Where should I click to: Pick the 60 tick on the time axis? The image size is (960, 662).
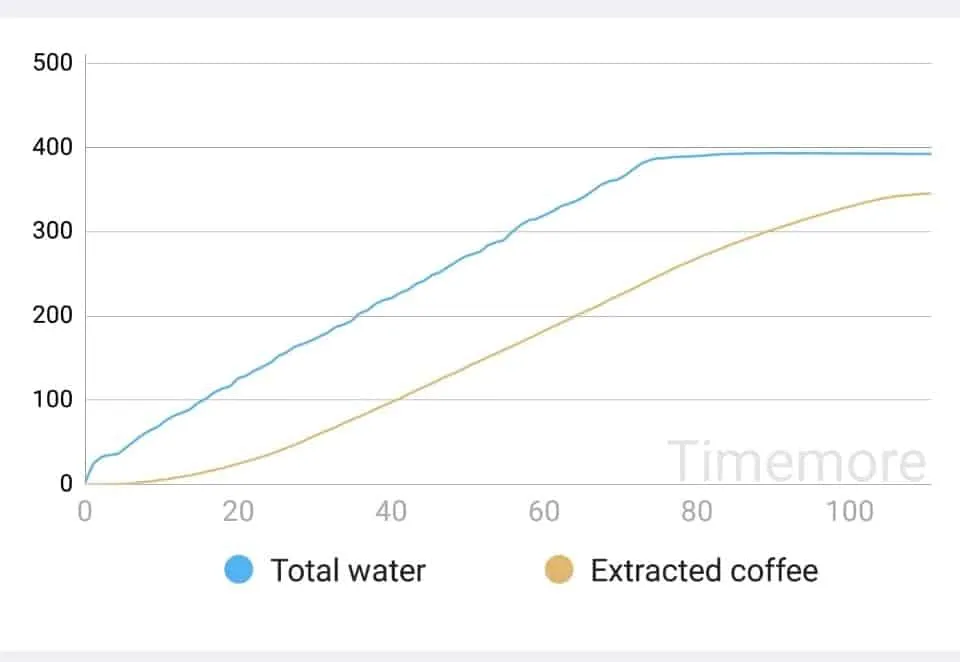[x=544, y=512]
